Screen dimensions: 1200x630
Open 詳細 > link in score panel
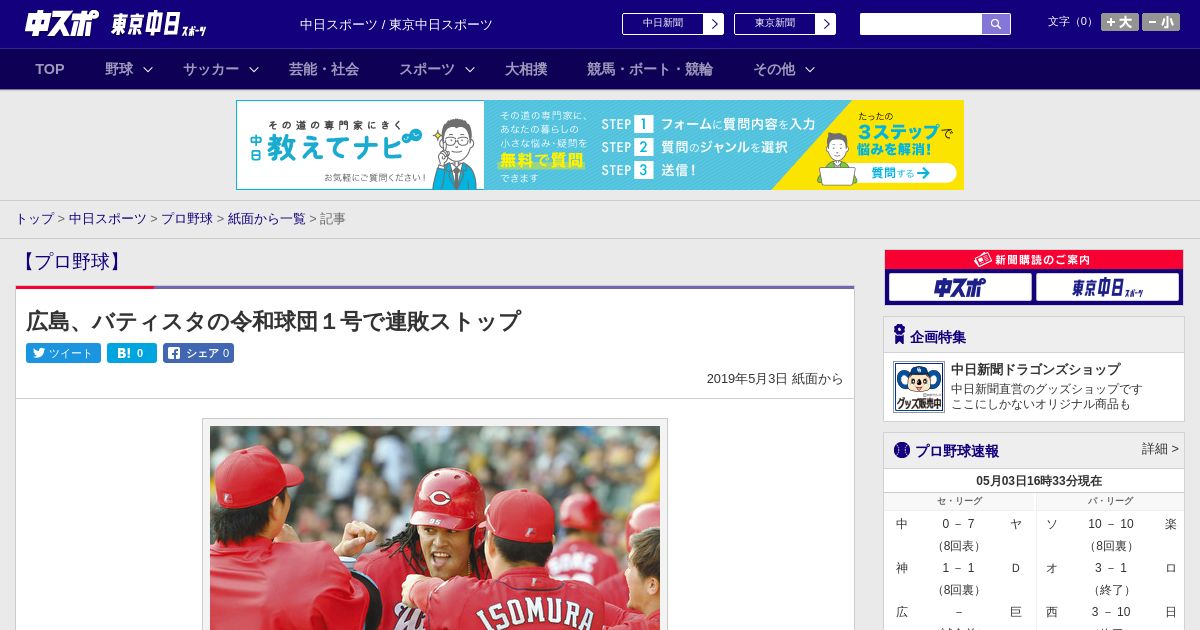1160,449
